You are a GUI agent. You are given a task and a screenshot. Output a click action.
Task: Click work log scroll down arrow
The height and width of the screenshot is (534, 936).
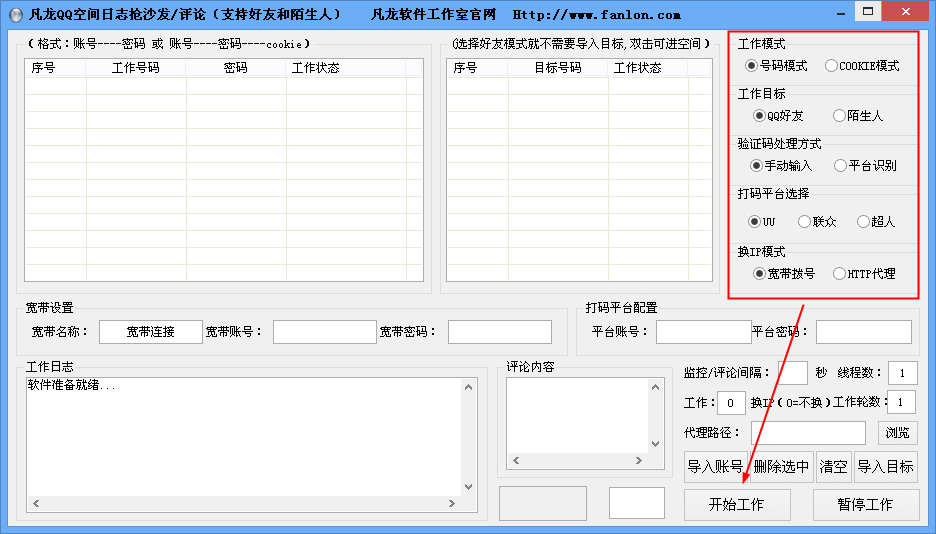[x=469, y=487]
